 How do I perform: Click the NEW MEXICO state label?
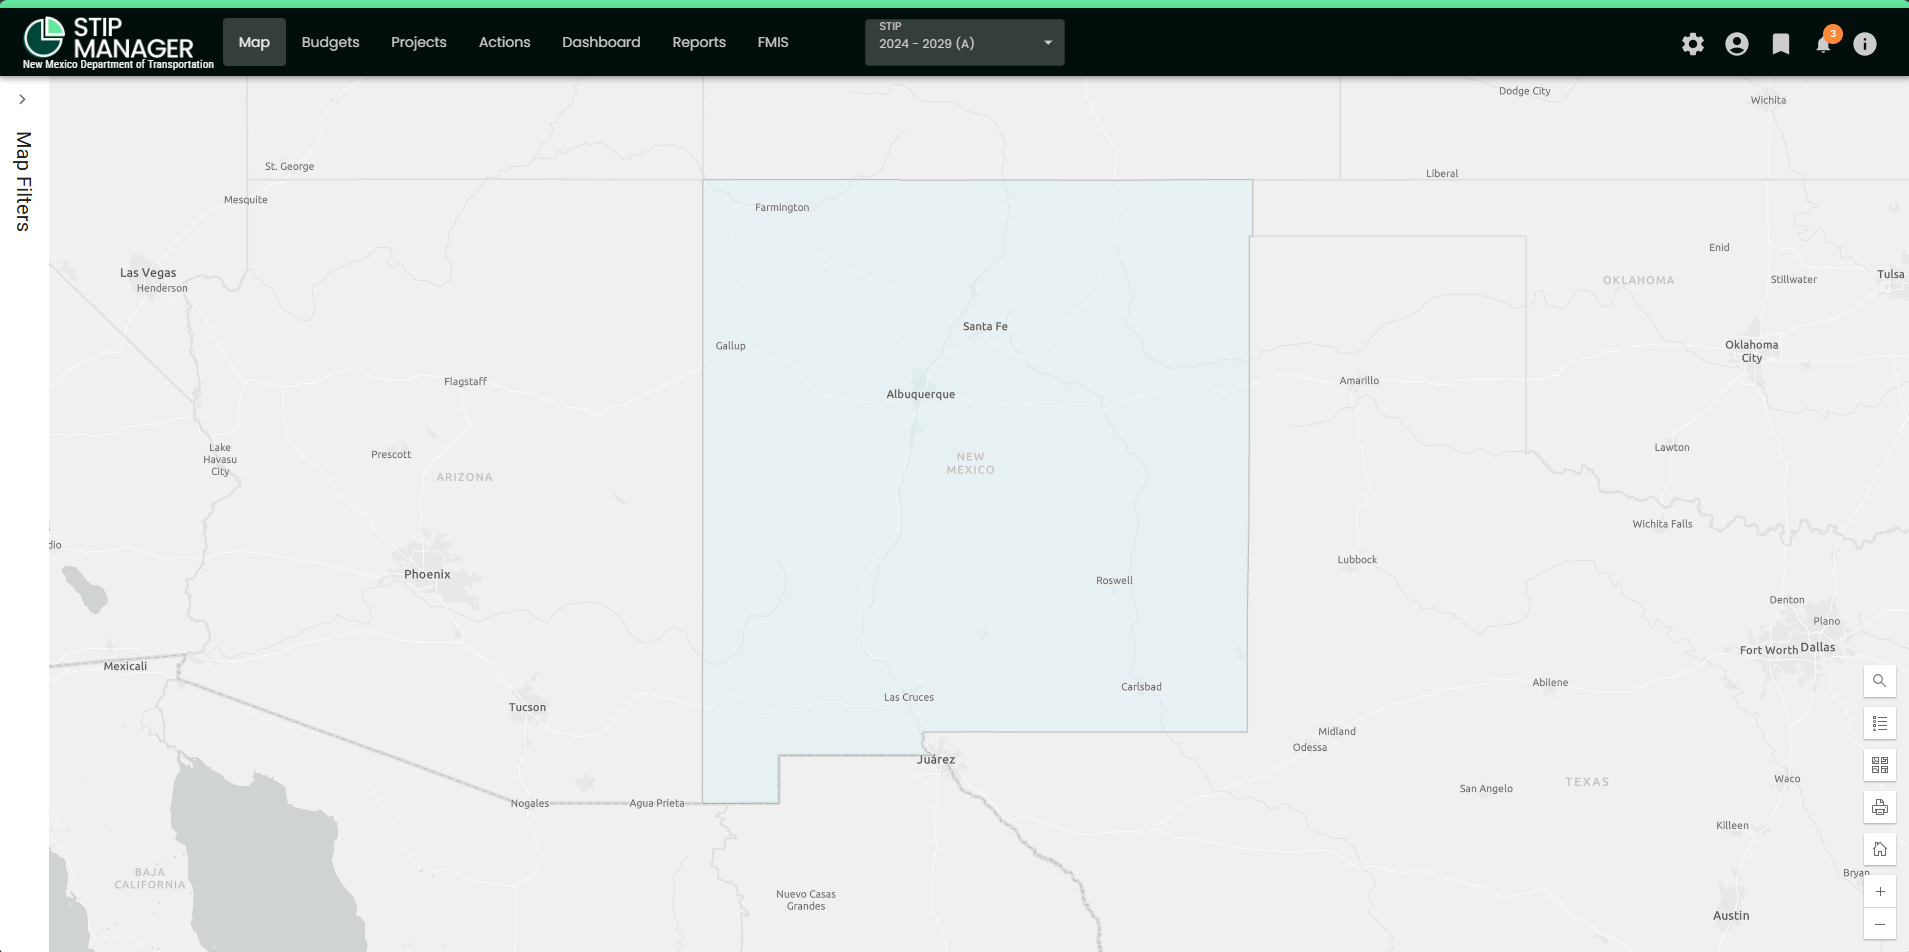coord(970,463)
